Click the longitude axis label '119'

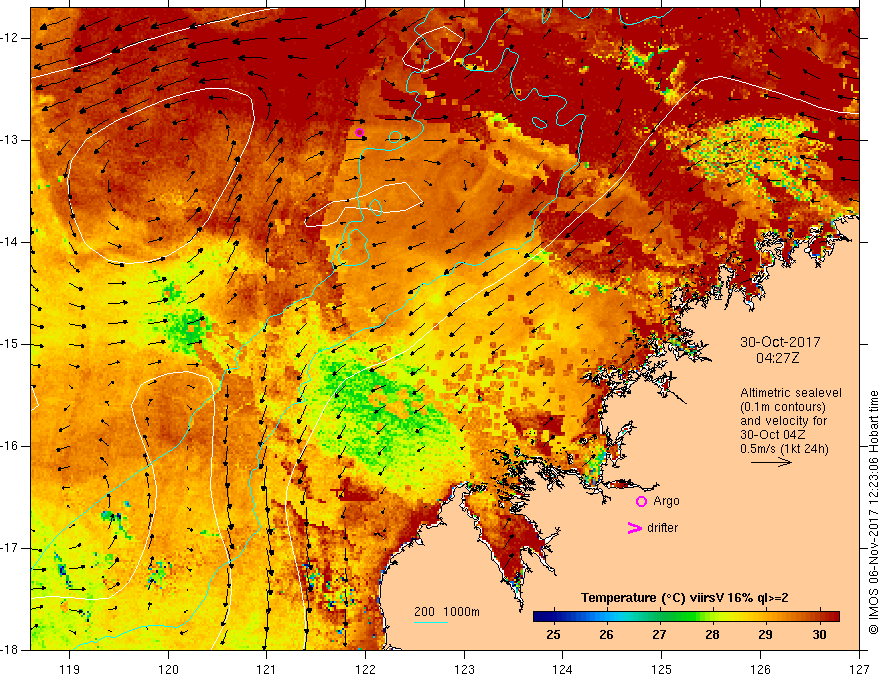coord(70,669)
